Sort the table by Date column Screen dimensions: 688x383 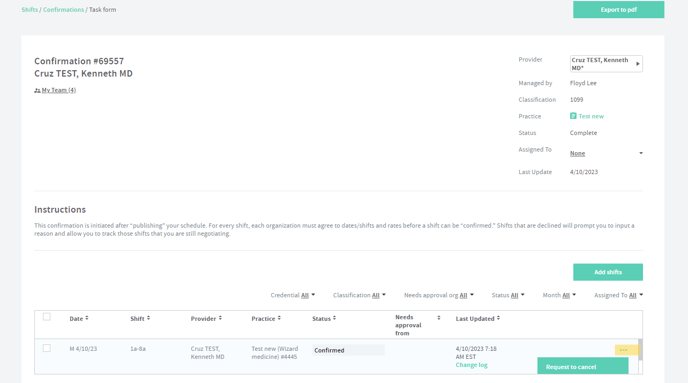79,319
